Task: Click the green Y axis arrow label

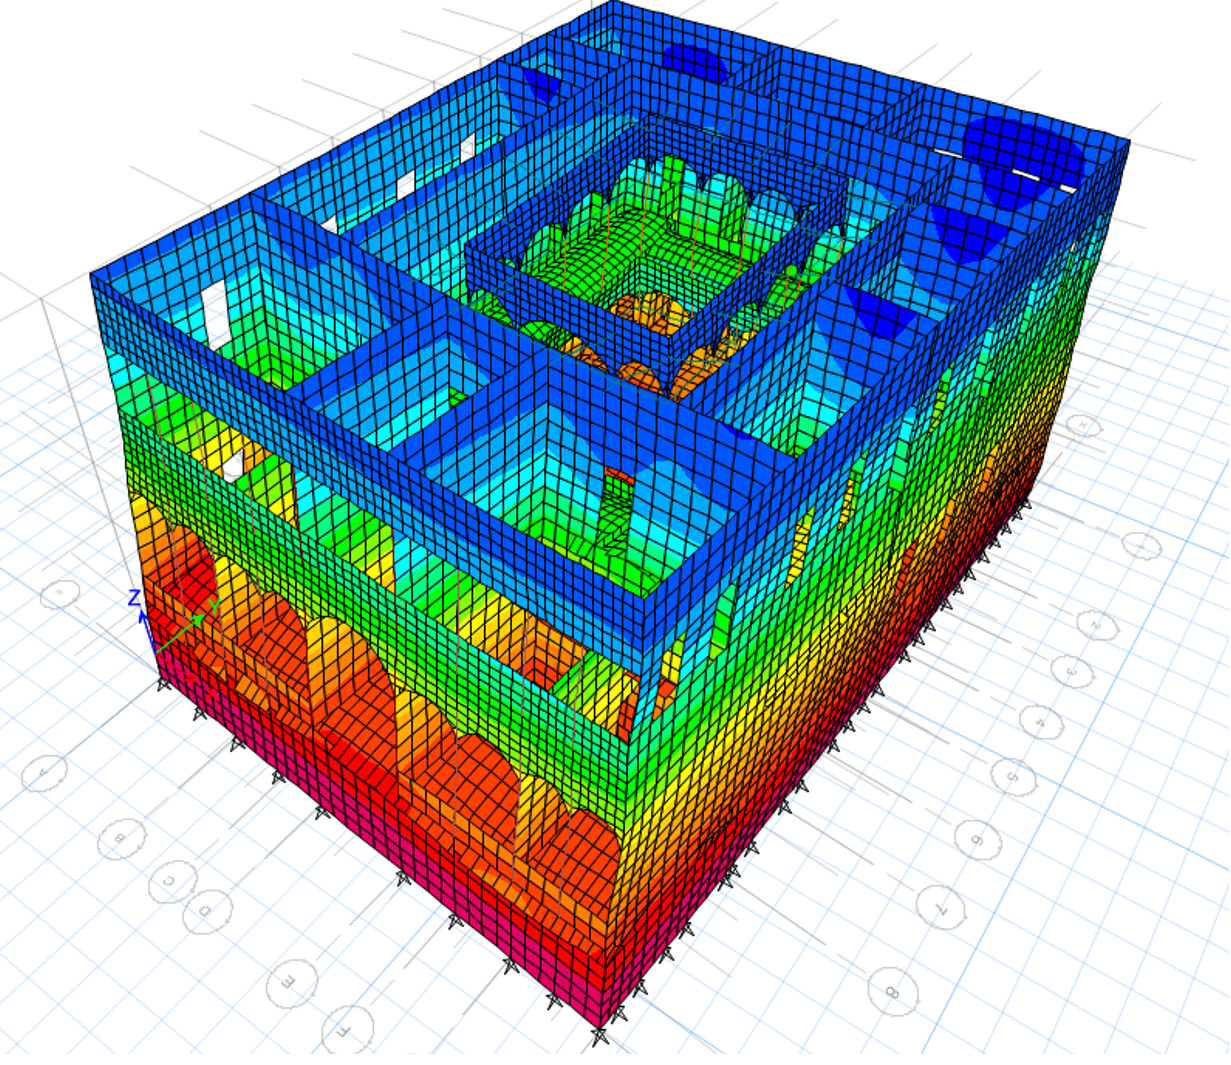Action: point(214,607)
